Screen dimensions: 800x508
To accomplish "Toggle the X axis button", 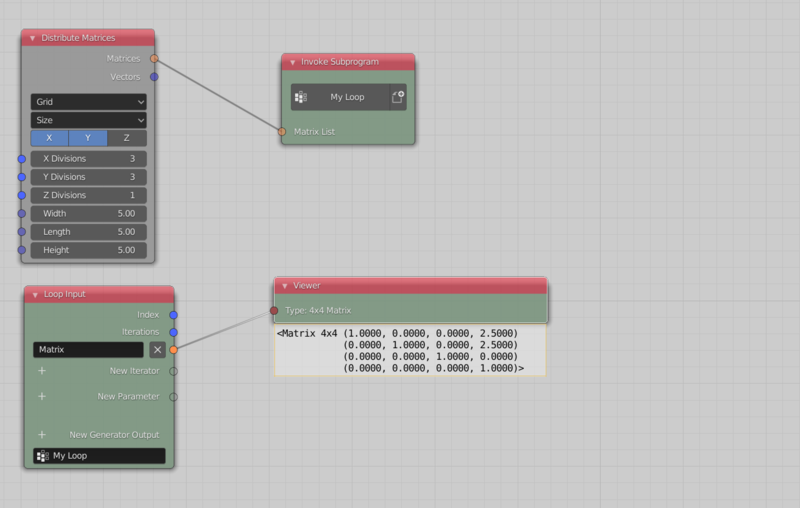I will point(49,138).
